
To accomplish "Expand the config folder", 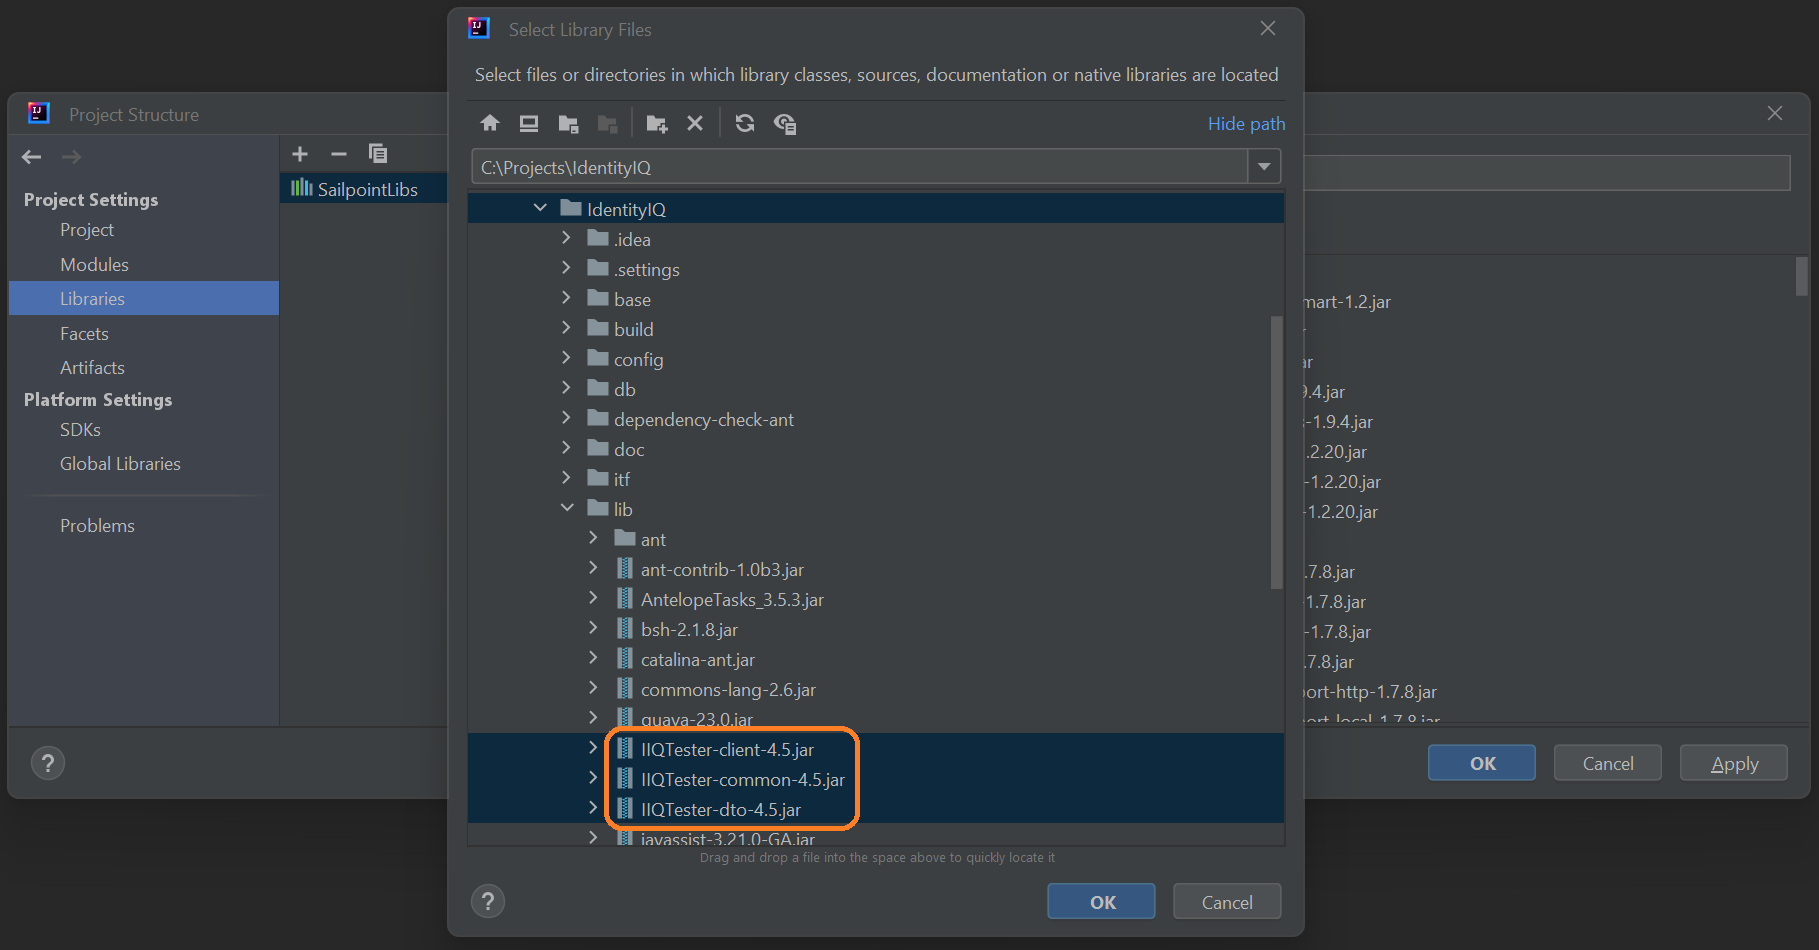I will tap(567, 358).
